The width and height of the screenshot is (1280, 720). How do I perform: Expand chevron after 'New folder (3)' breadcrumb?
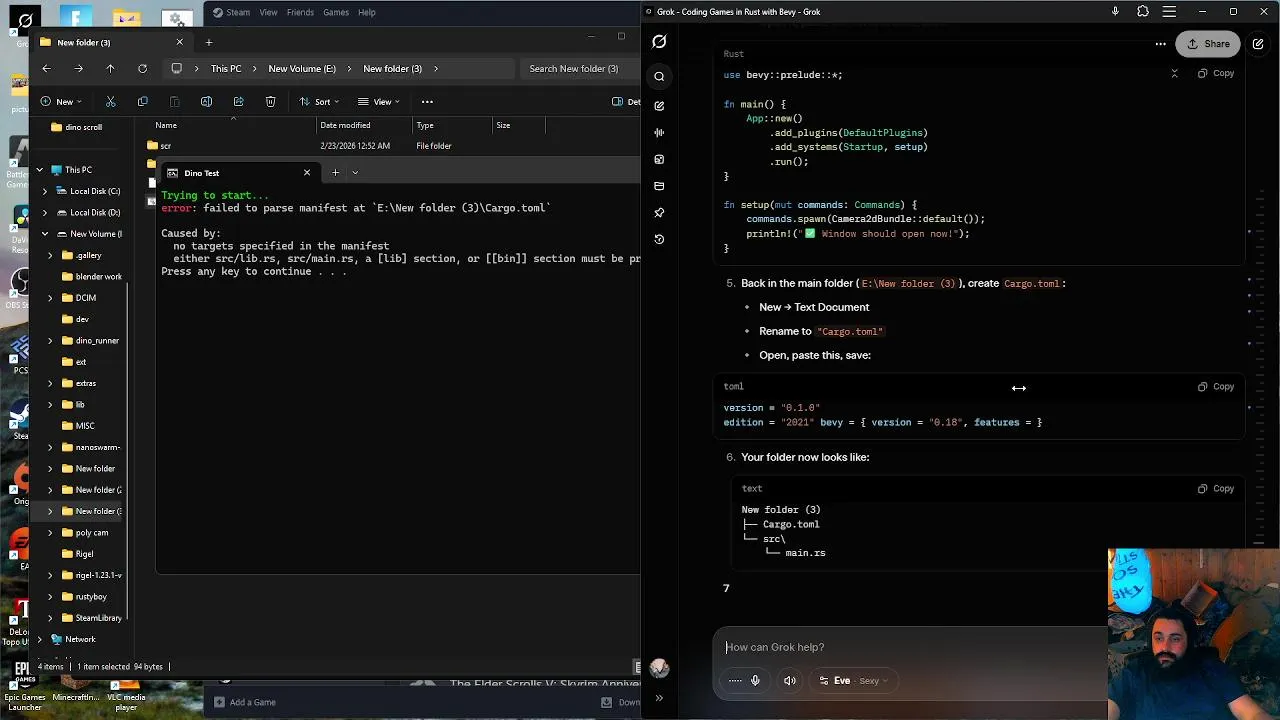point(436,68)
